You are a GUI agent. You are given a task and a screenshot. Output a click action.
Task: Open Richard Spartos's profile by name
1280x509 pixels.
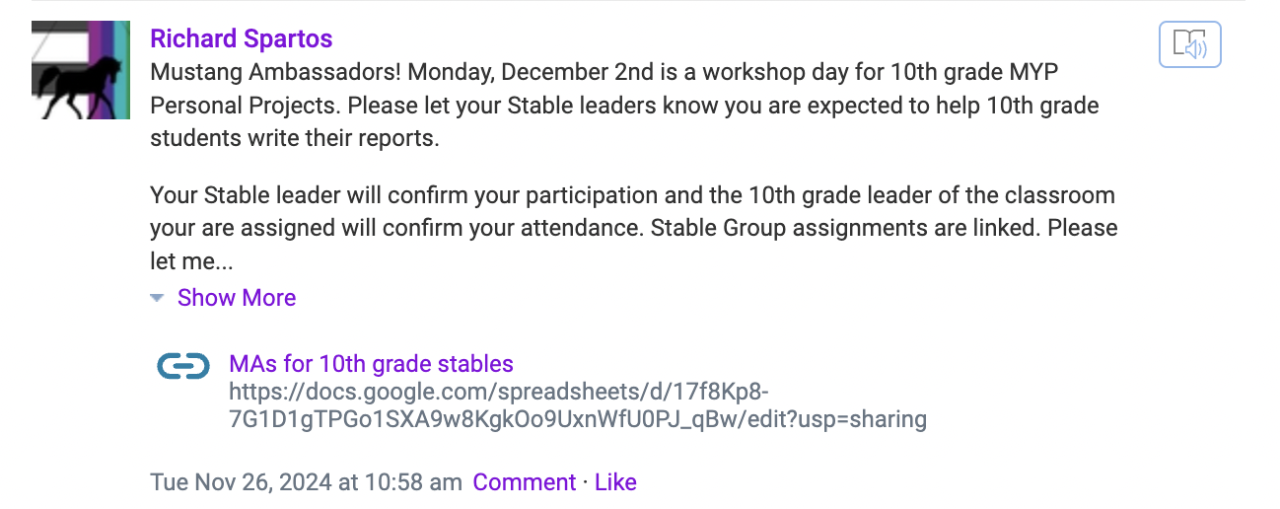[x=241, y=39]
